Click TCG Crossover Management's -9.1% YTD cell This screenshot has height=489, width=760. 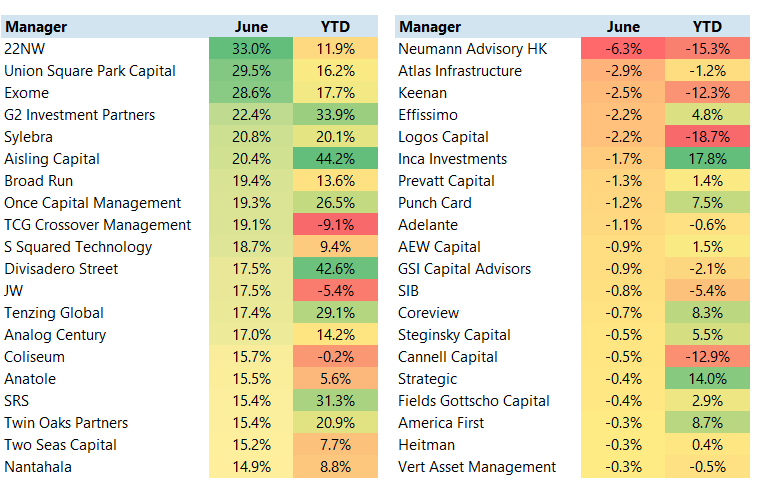[x=335, y=225]
